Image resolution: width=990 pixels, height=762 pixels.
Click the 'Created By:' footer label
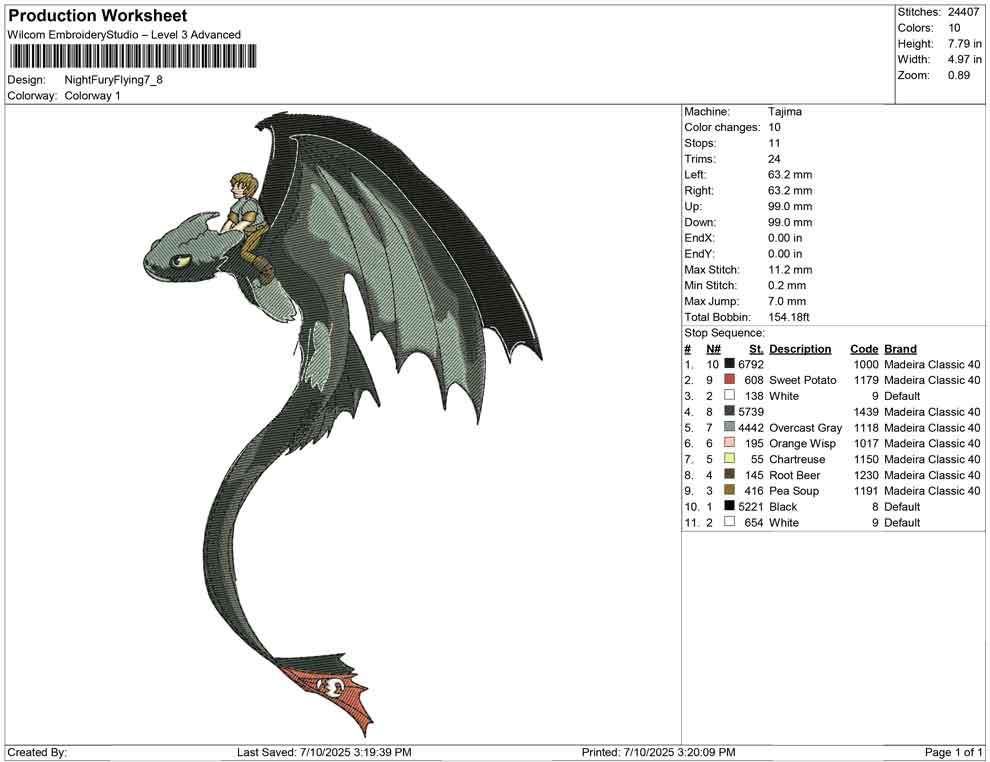pyautogui.click(x=37, y=752)
